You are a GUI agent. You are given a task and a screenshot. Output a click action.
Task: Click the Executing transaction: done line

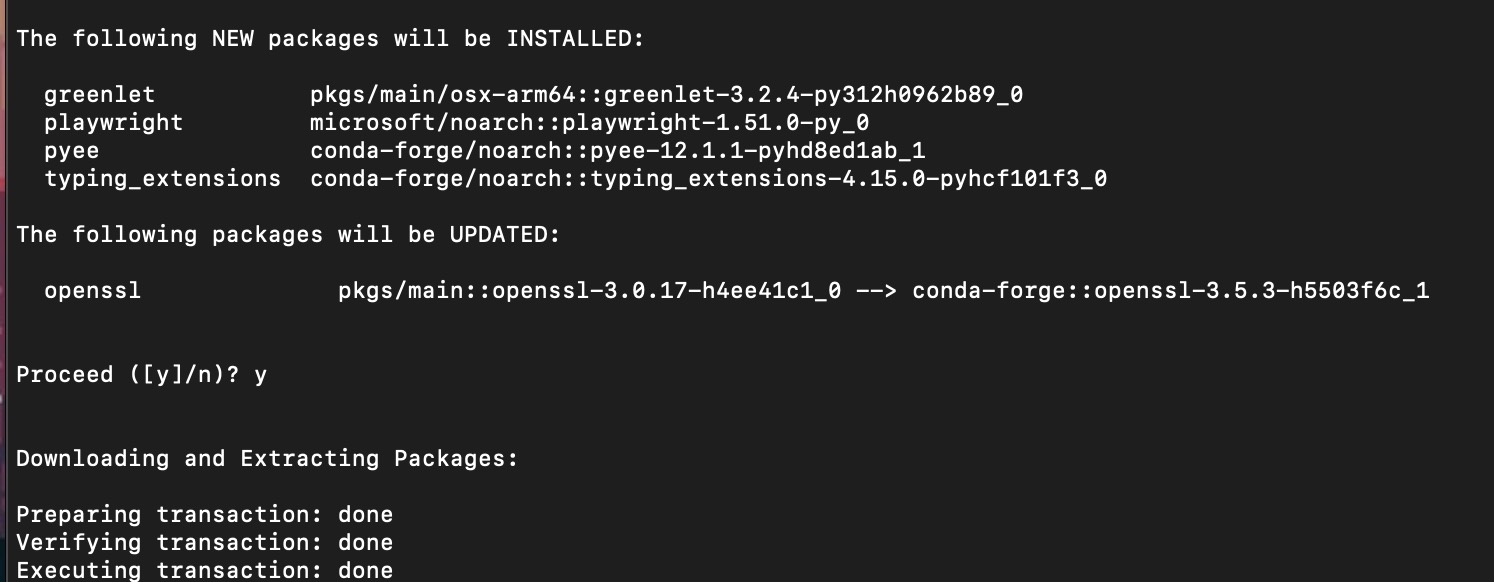204,570
